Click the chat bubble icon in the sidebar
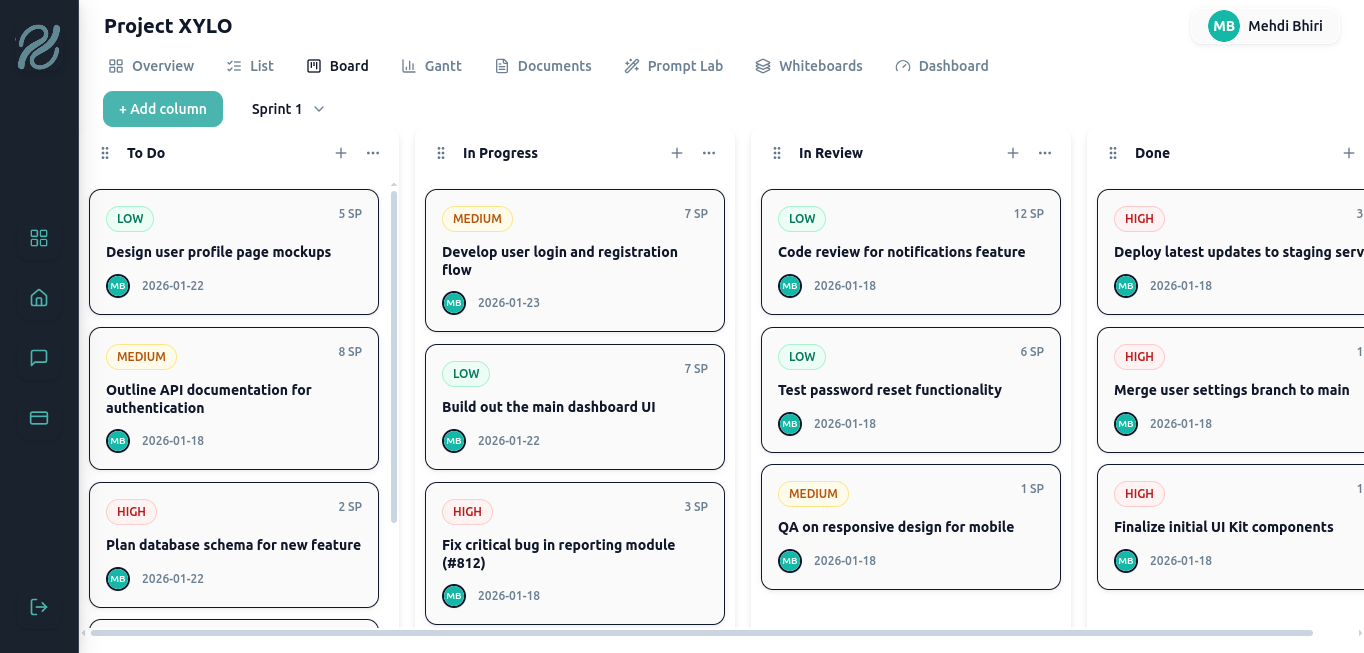Viewport: 1364px width, 653px height. click(x=38, y=357)
